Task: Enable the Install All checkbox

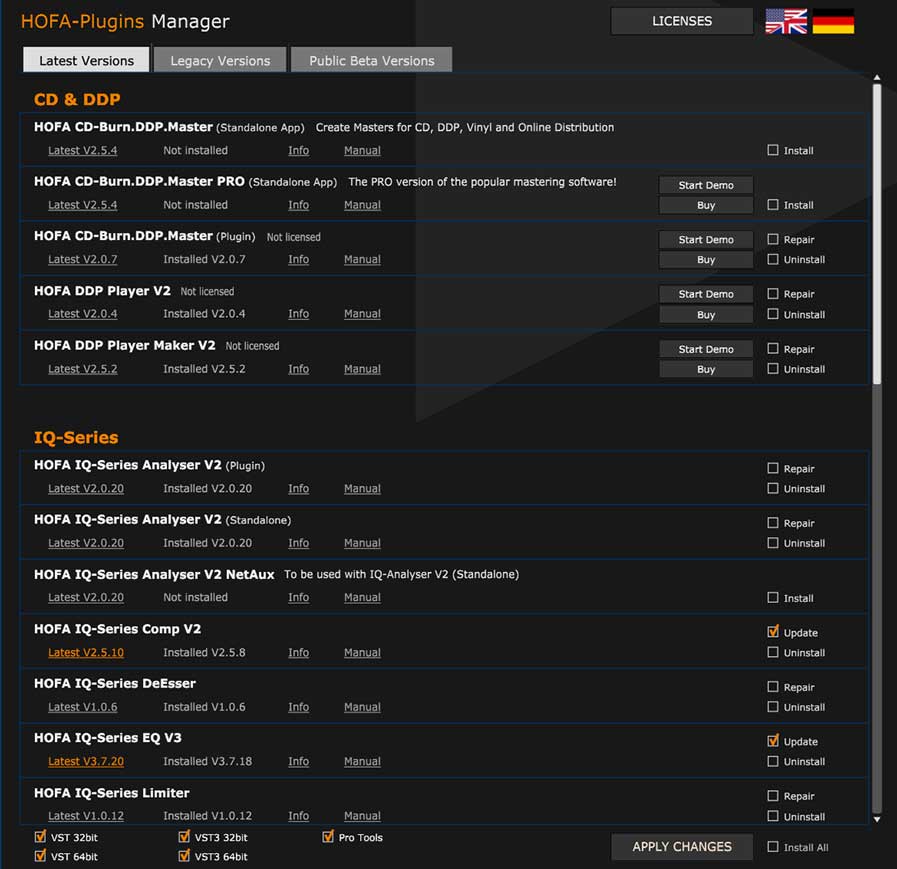Action: [x=773, y=847]
